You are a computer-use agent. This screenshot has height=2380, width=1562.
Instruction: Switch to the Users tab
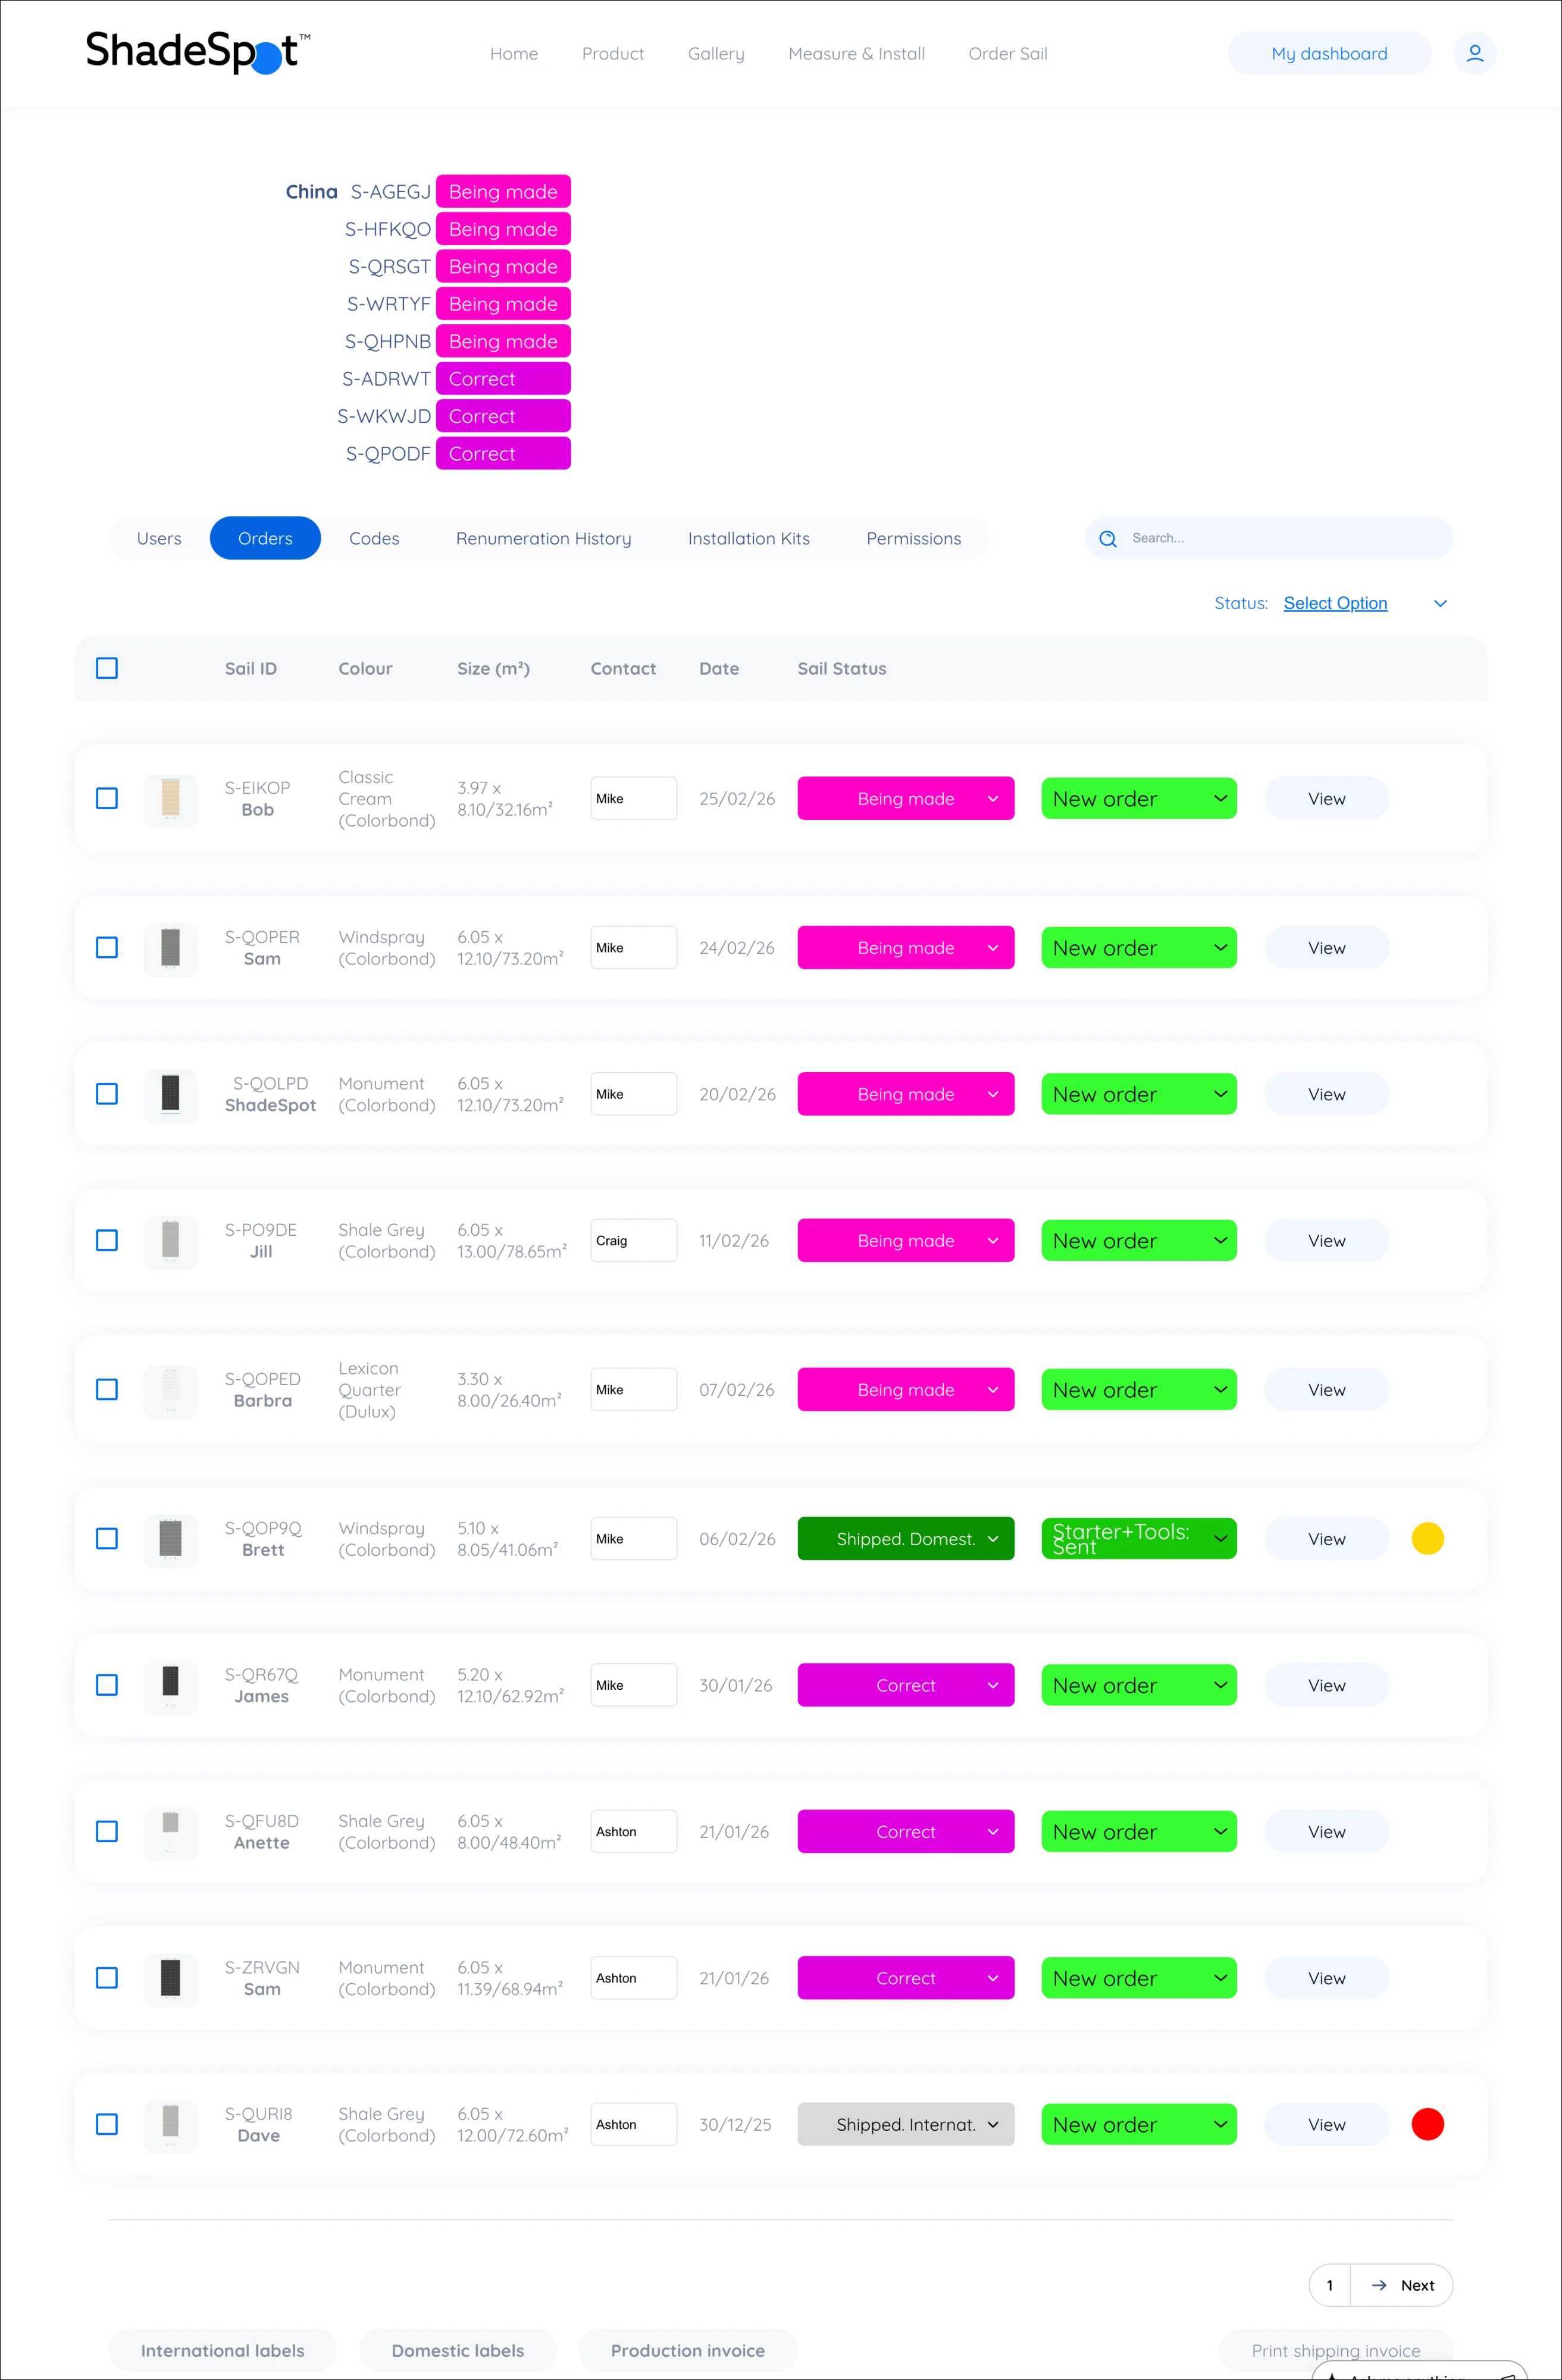(158, 538)
